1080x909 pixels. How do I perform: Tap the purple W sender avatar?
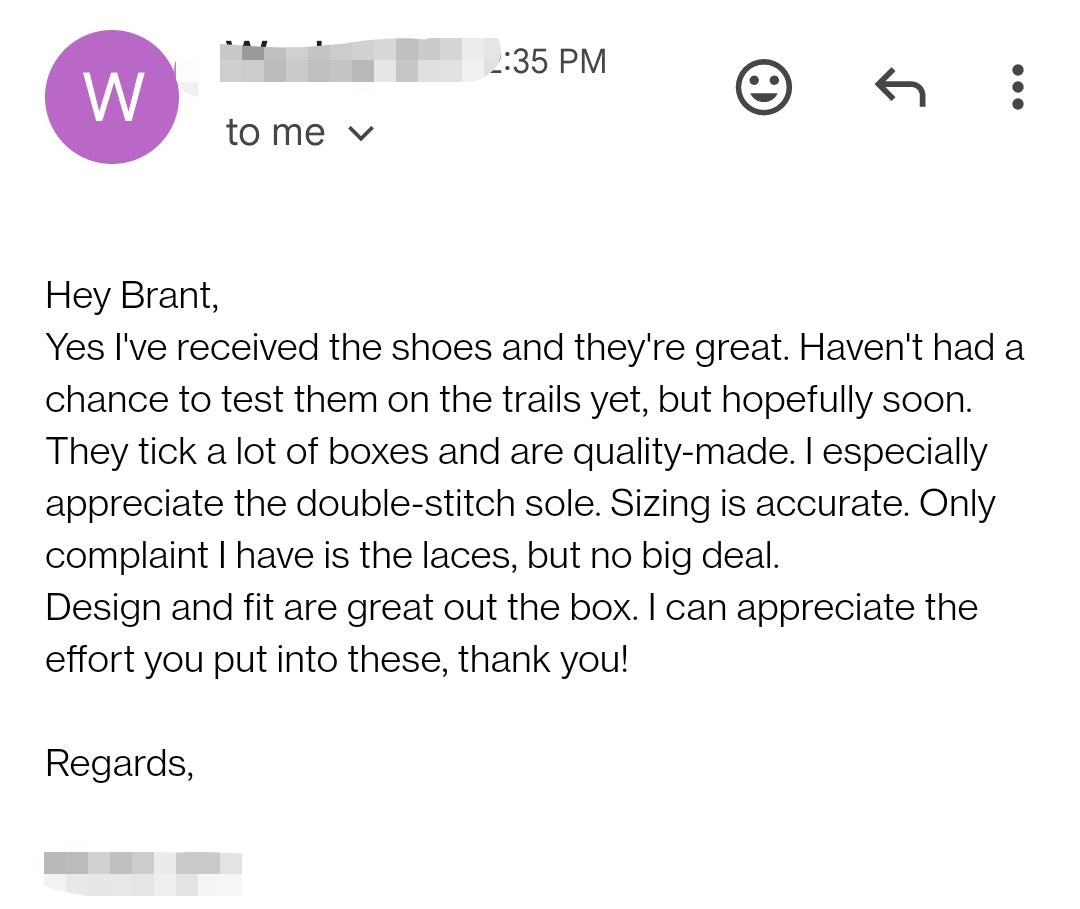pyautogui.click(x=111, y=97)
